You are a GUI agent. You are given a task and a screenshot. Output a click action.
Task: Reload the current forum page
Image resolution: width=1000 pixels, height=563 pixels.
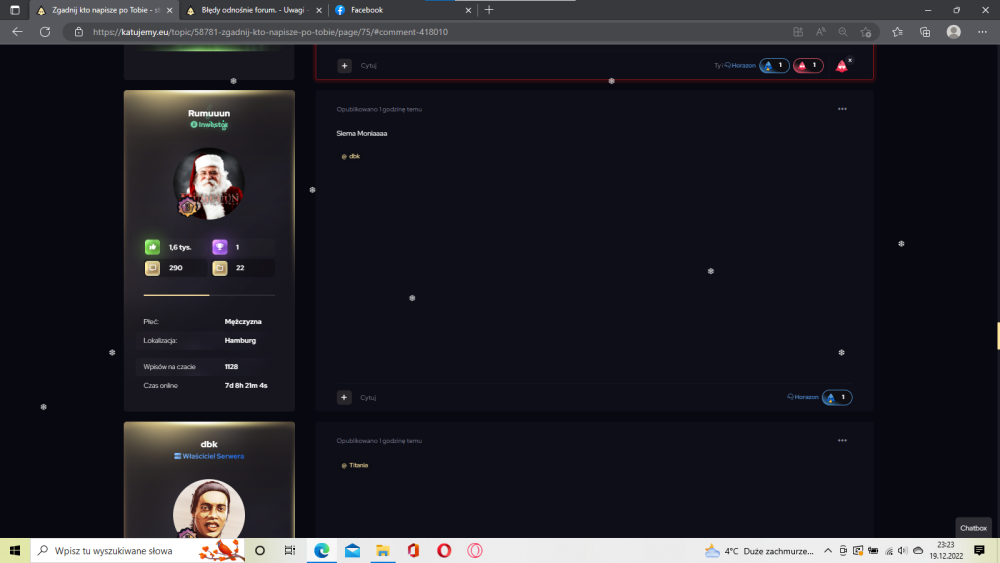point(45,32)
